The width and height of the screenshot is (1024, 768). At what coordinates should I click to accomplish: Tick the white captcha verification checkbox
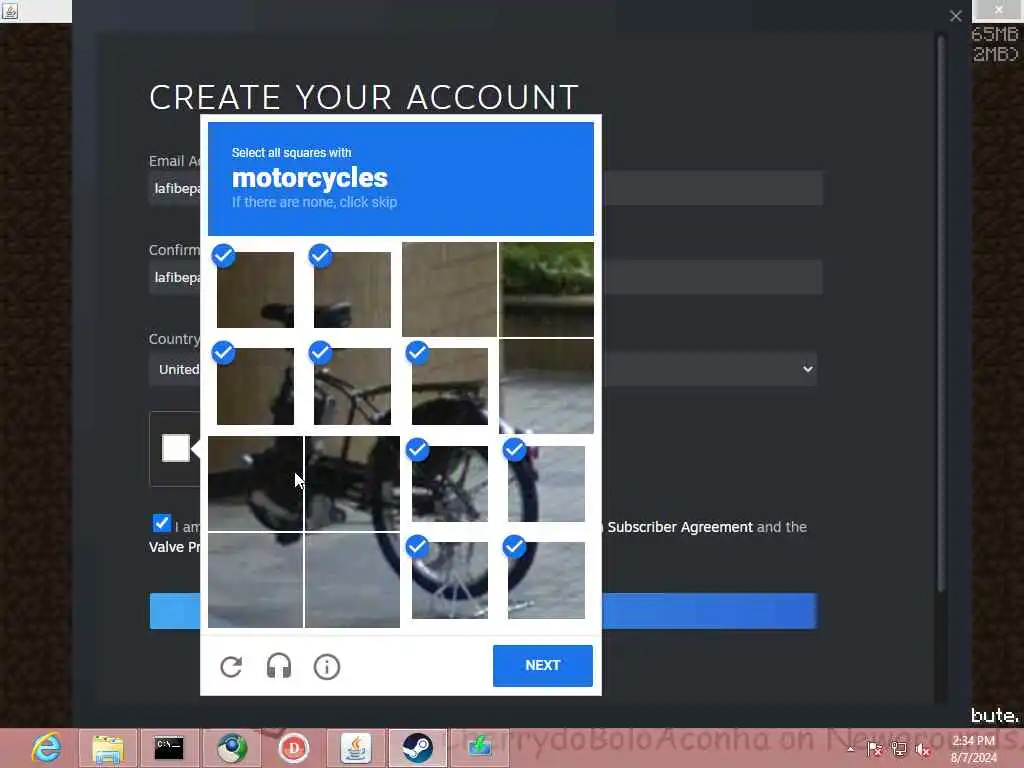click(176, 448)
